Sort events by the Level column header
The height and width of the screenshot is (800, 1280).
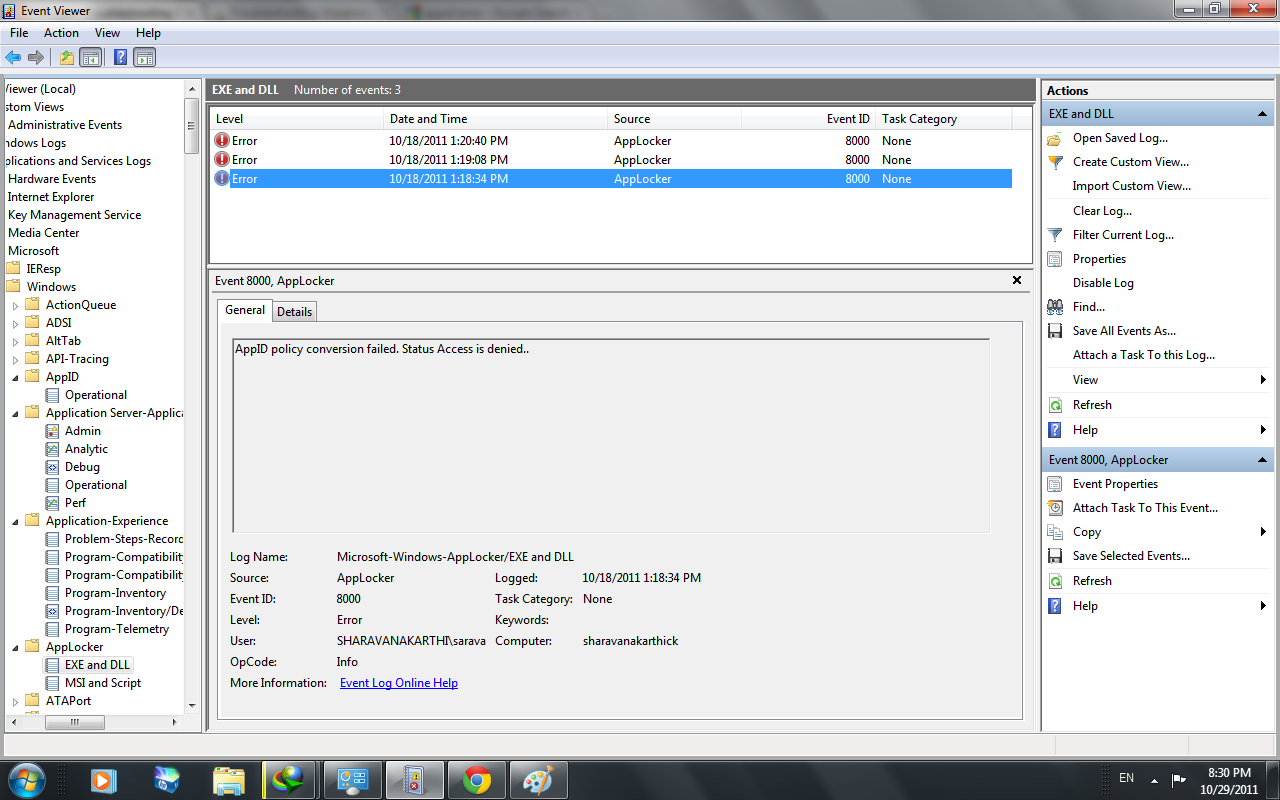point(296,119)
